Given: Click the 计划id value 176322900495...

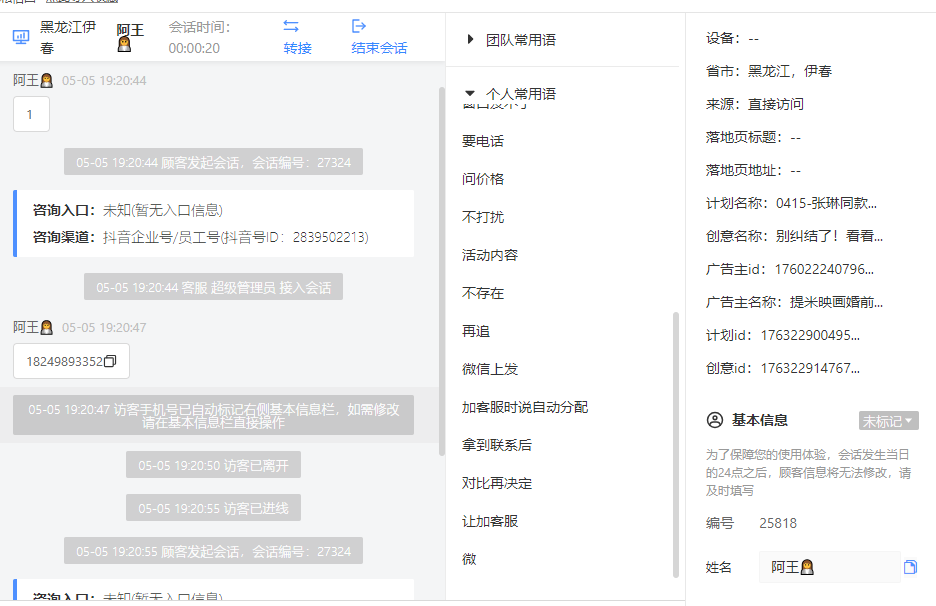Looking at the screenshot, I should tap(810, 335).
